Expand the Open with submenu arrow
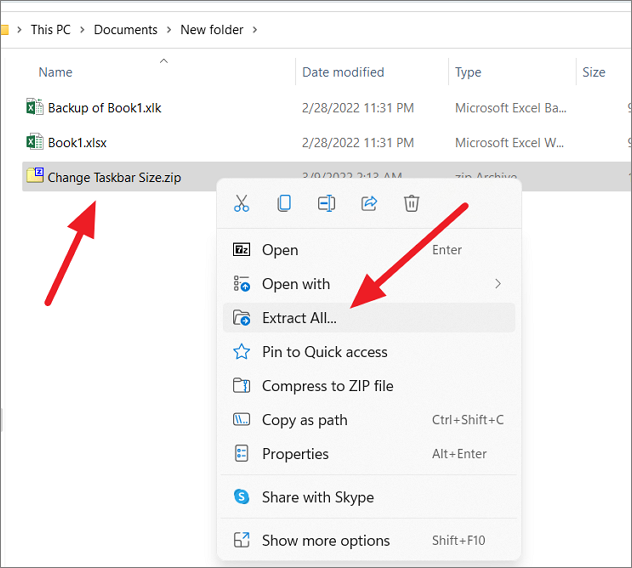Image resolution: width=632 pixels, height=568 pixels. click(x=498, y=284)
